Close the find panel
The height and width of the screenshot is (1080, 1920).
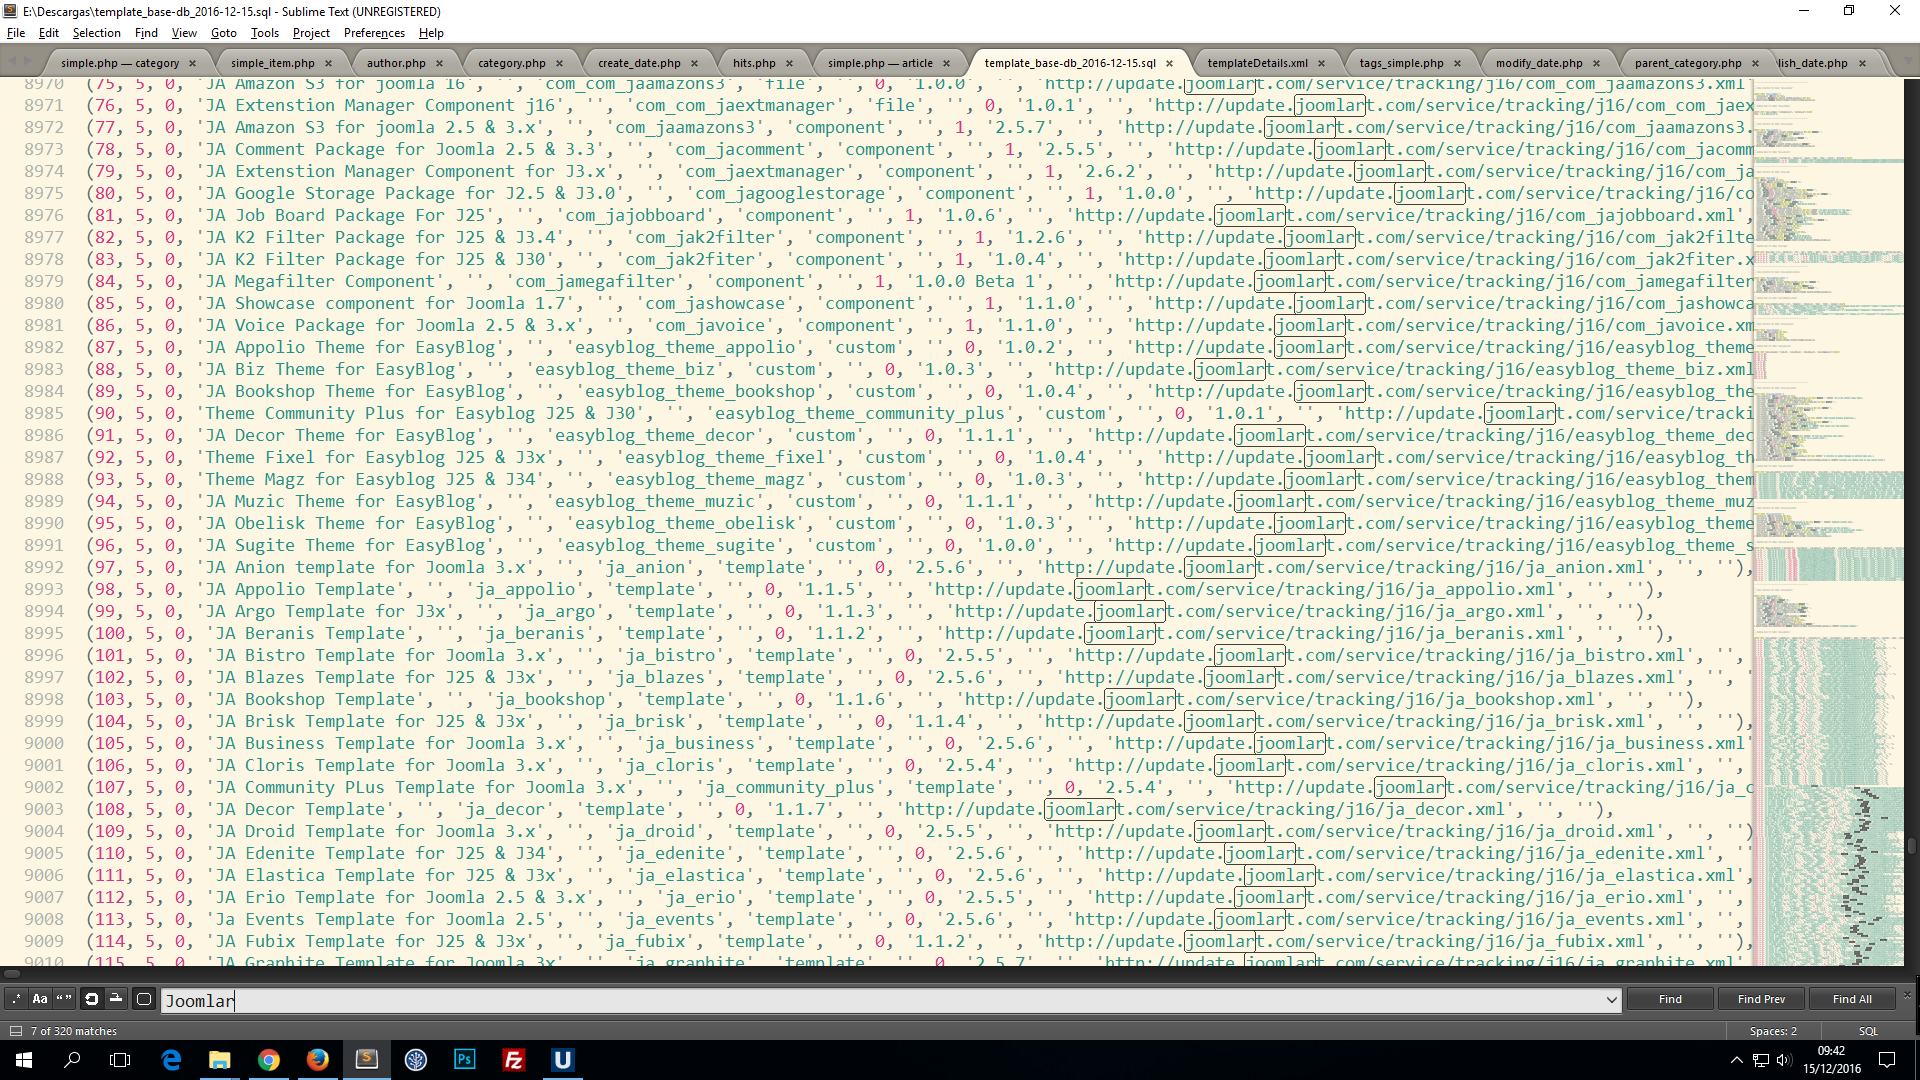[x=1906, y=995]
